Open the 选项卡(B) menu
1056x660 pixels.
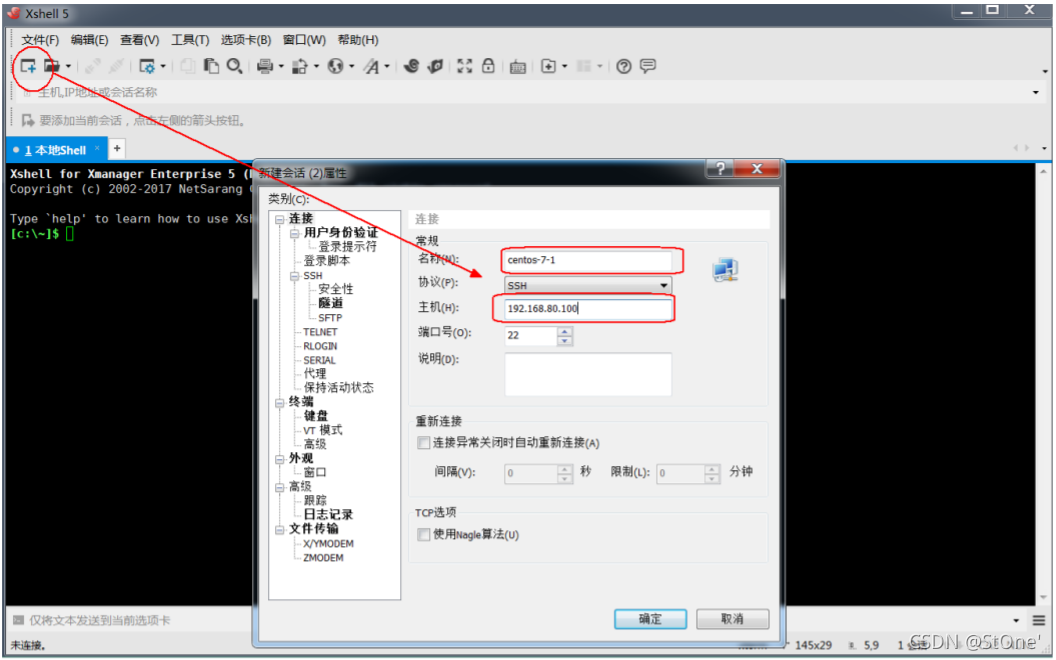(x=246, y=40)
